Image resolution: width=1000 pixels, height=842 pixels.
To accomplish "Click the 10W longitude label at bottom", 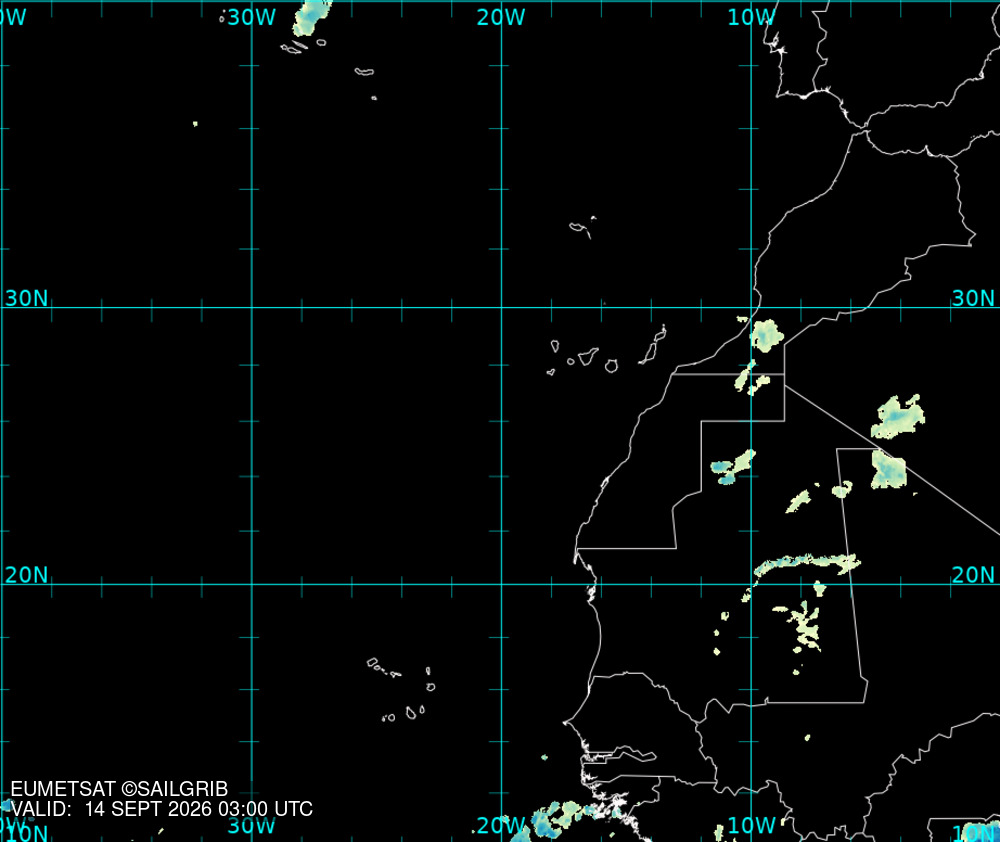I will pyautogui.click(x=751, y=825).
